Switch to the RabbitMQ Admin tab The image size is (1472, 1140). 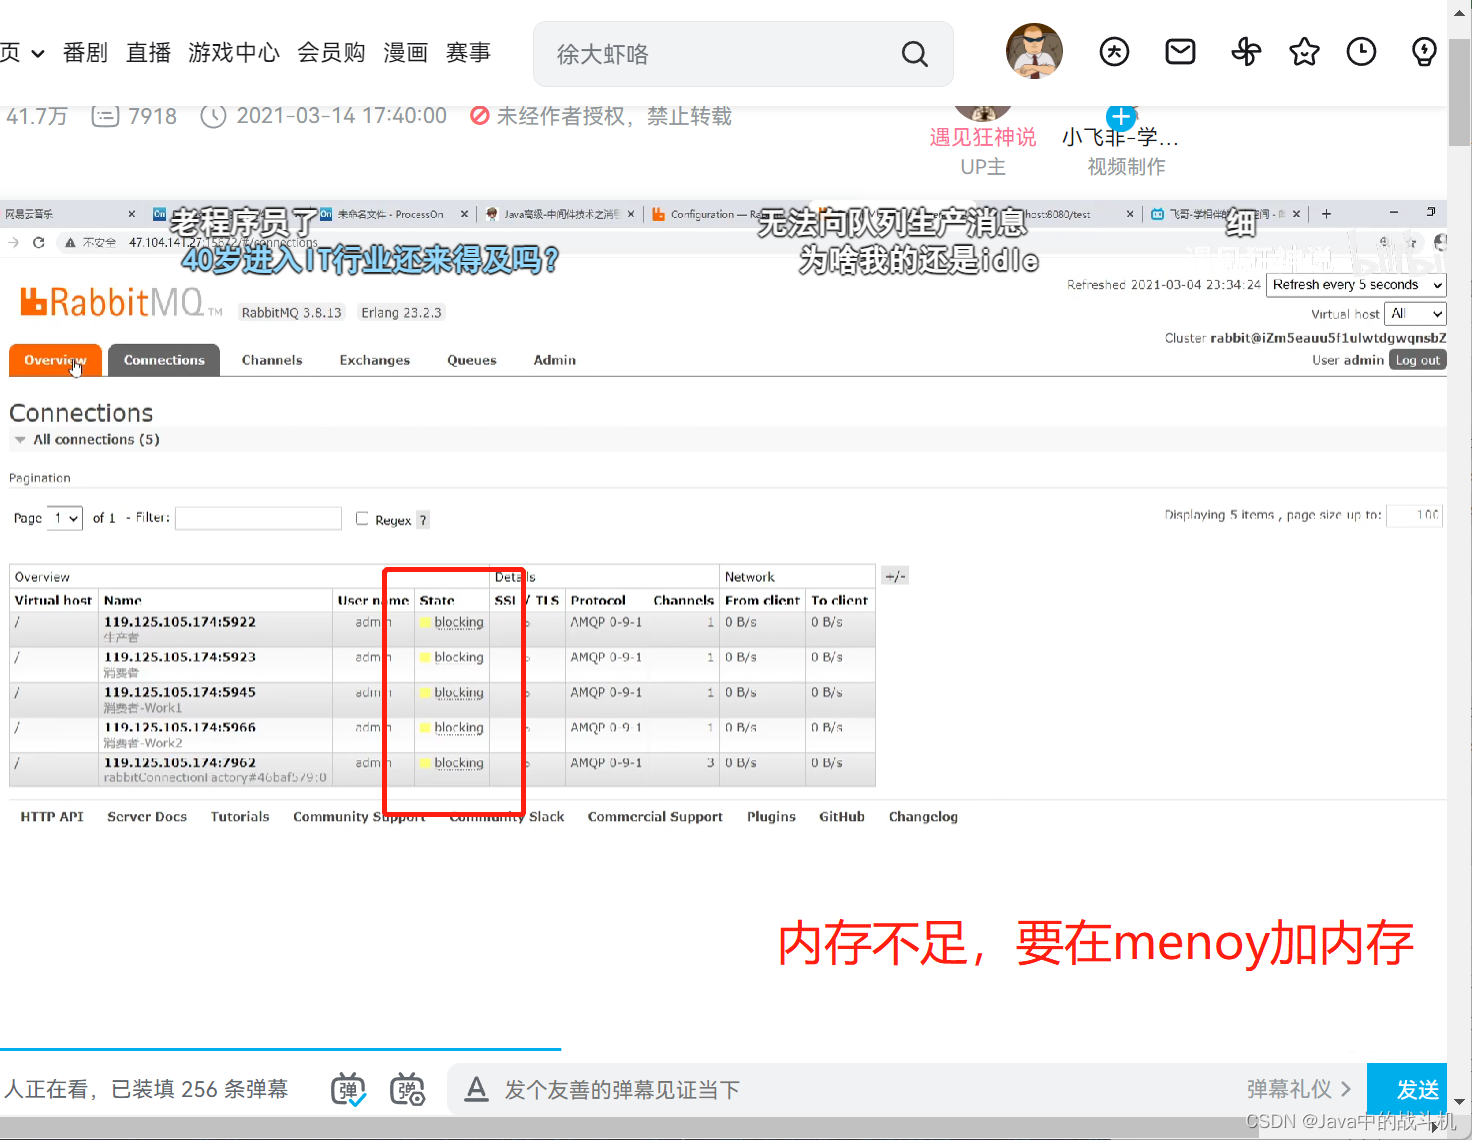pyautogui.click(x=554, y=360)
